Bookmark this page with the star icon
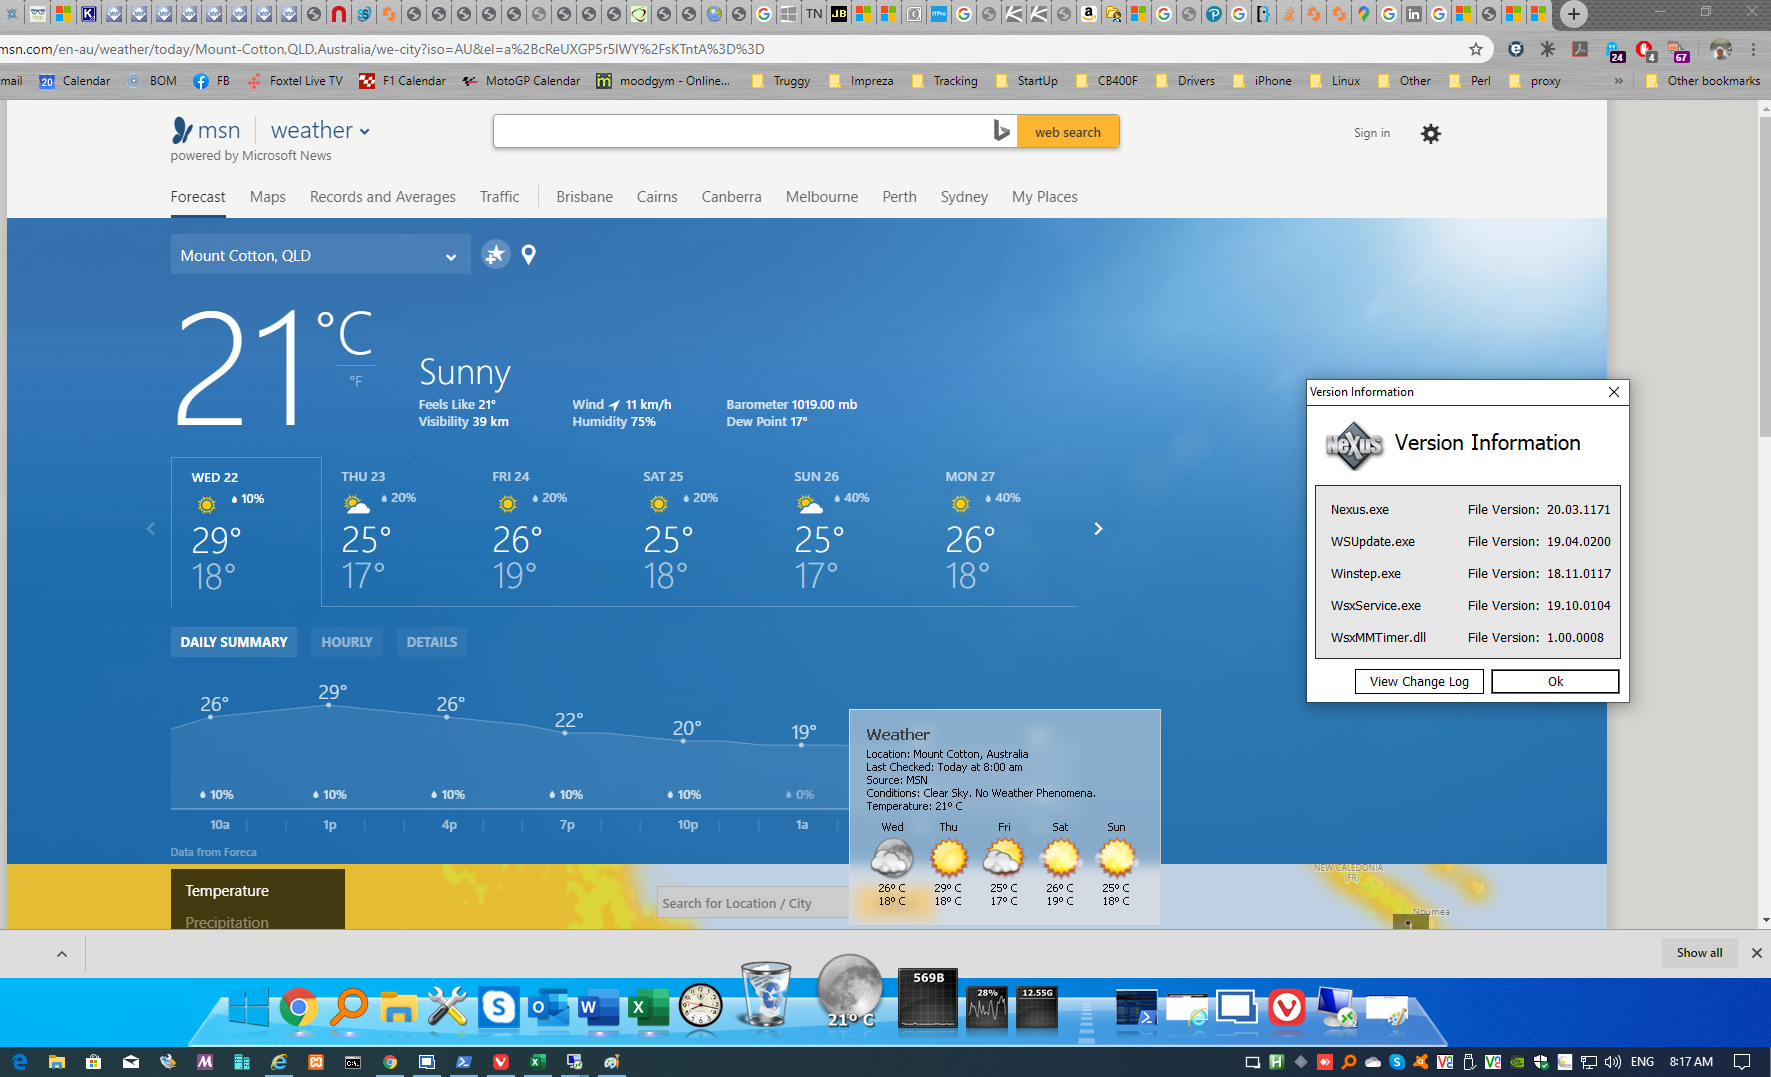The image size is (1771, 1077). pos(1475,49)
